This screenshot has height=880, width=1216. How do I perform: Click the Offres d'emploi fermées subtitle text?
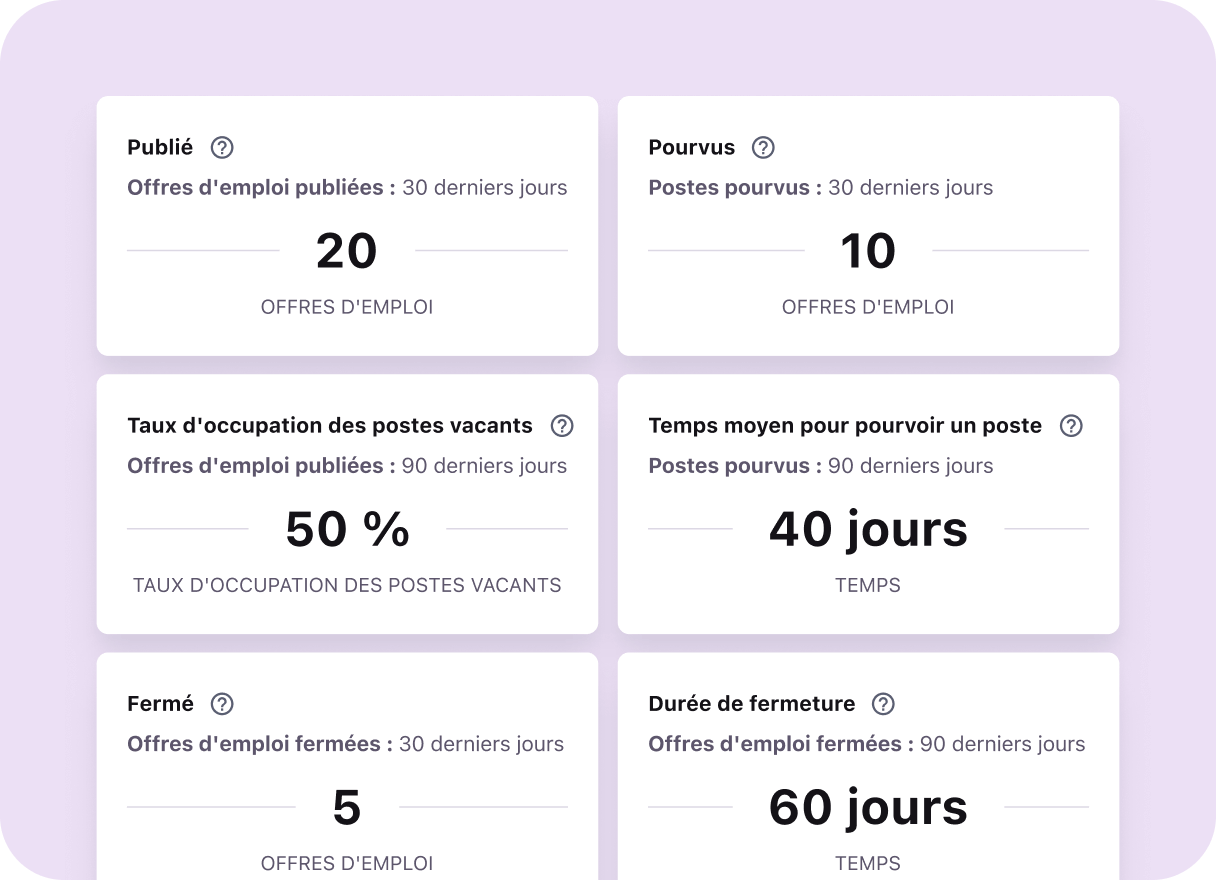259,744
